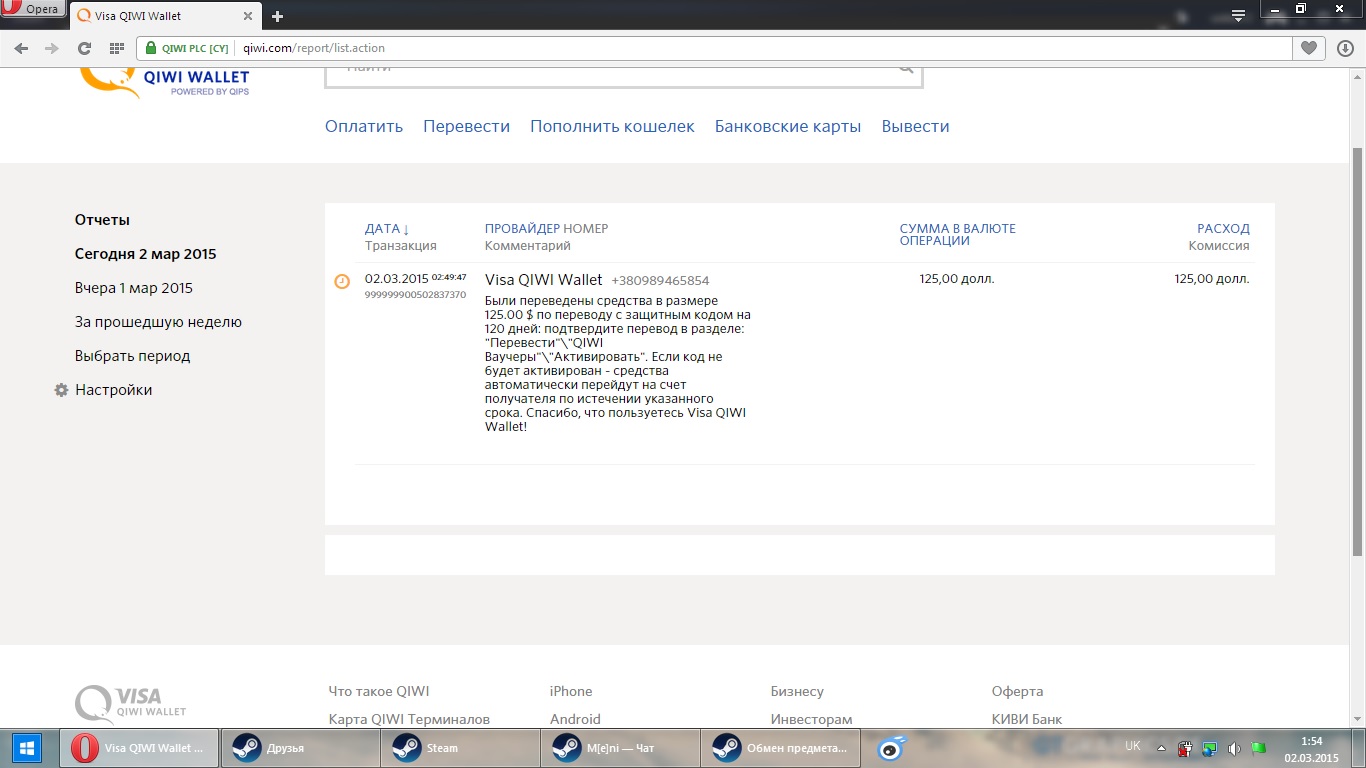The height and width of the screenshot is (768, 1366).
Task: Close the Visa QIWI Wallet tab
Action: [x=249, y=16]
